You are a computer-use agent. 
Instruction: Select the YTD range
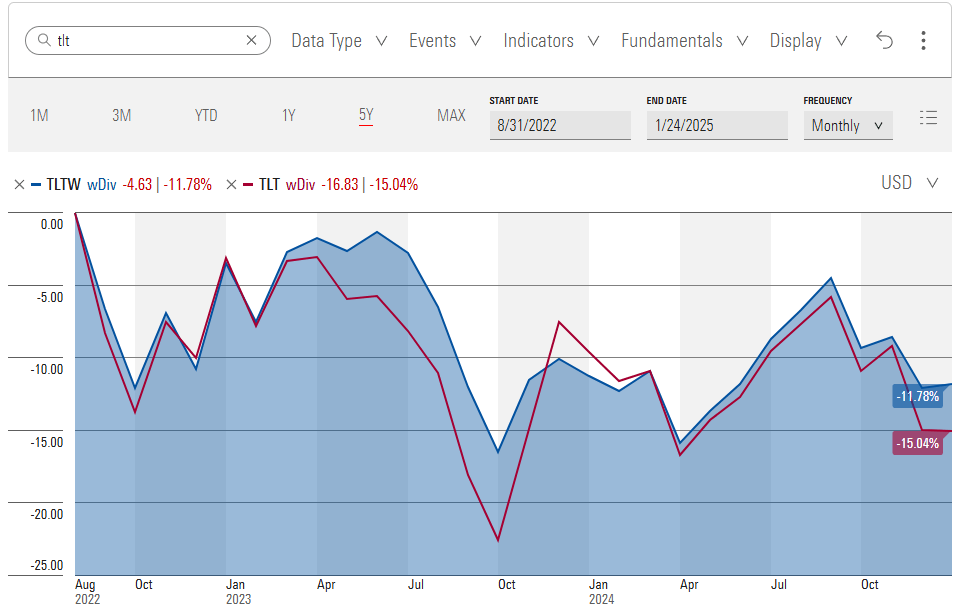[x=205, y=115]
